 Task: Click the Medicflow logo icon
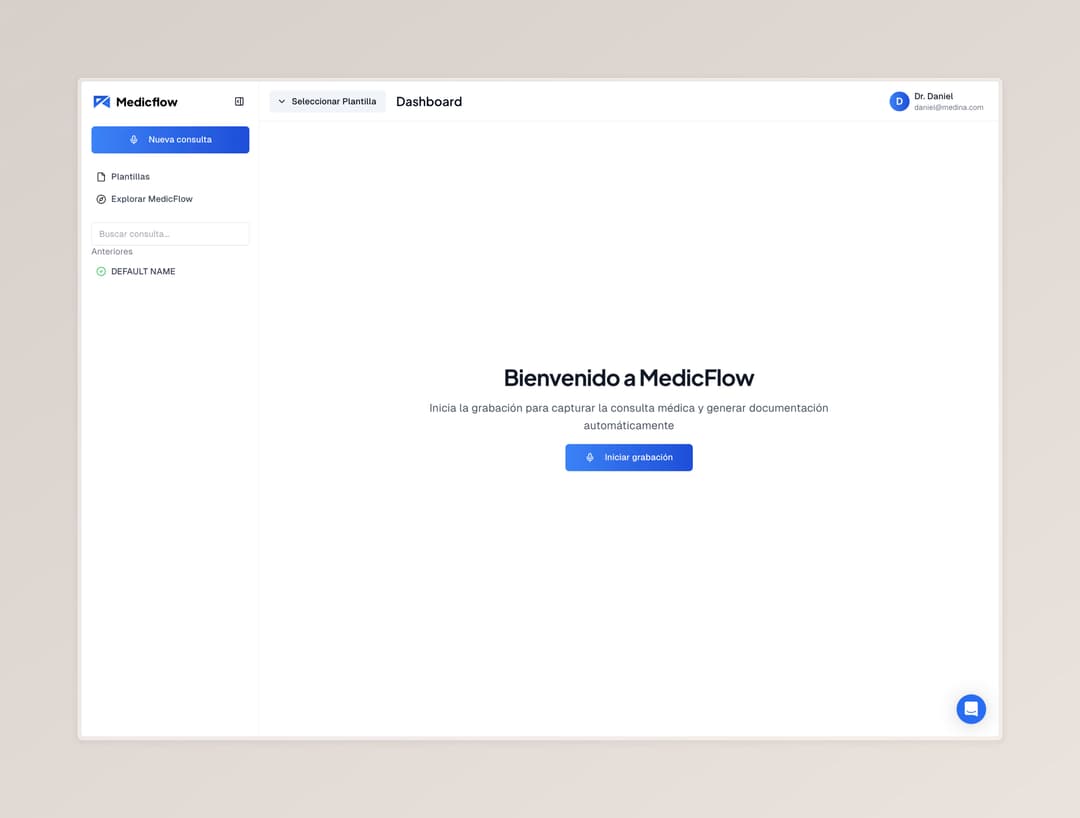[x=101, y=102]
